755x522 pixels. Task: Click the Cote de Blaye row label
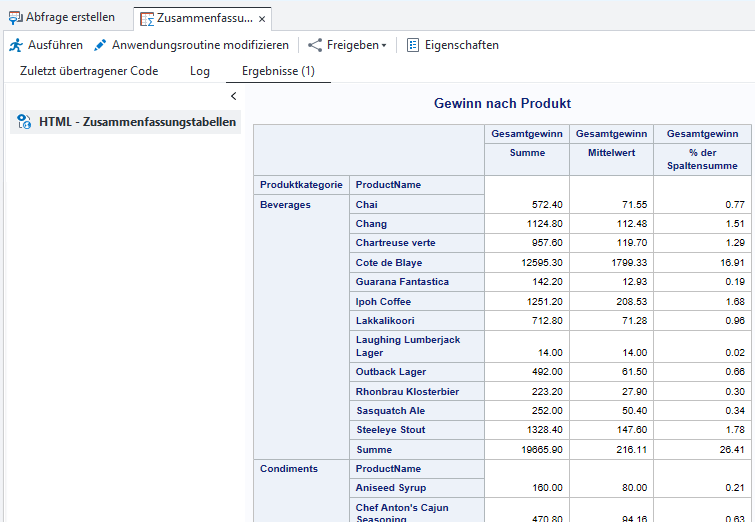point(389,263)
